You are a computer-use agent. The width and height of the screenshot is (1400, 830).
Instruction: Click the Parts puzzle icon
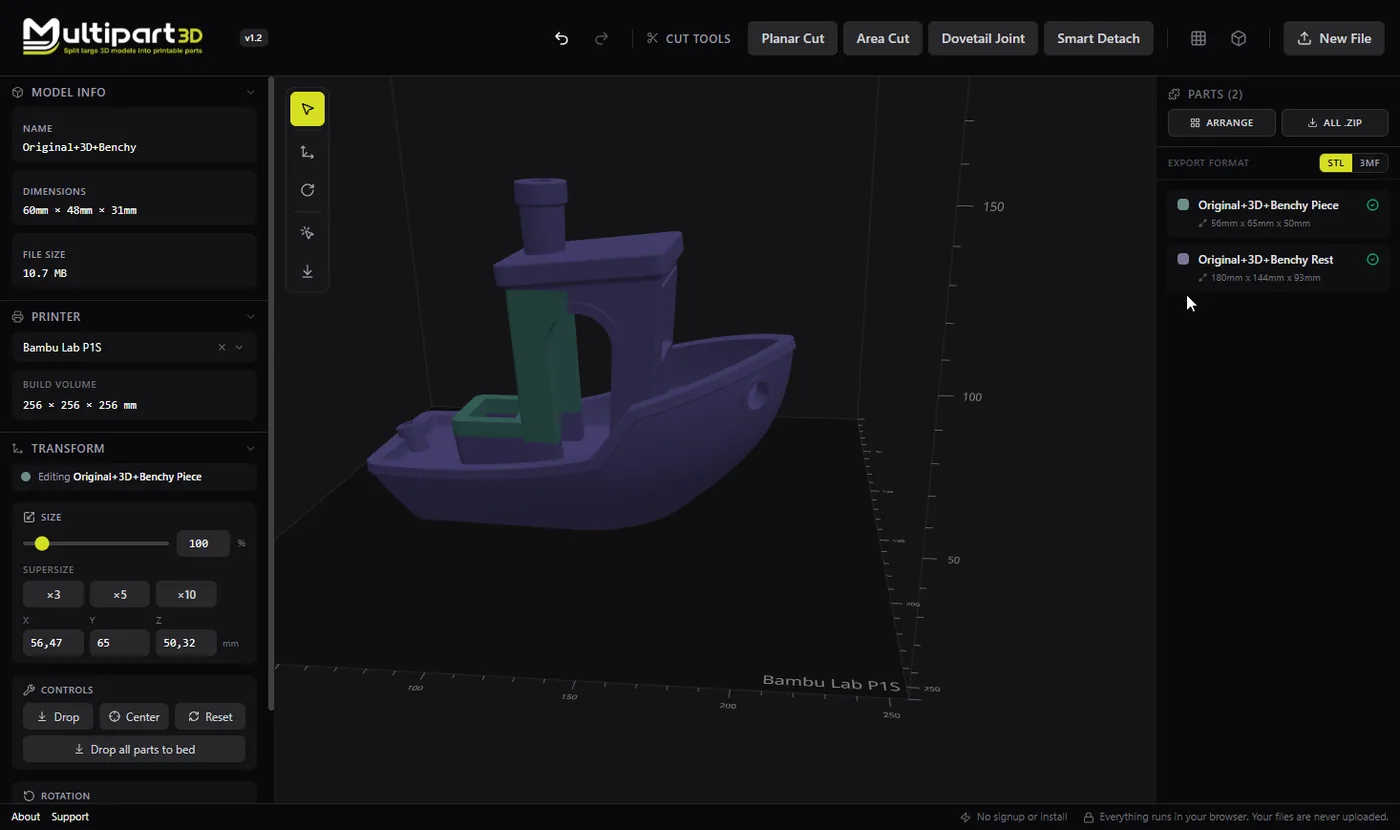(1174, 94)
